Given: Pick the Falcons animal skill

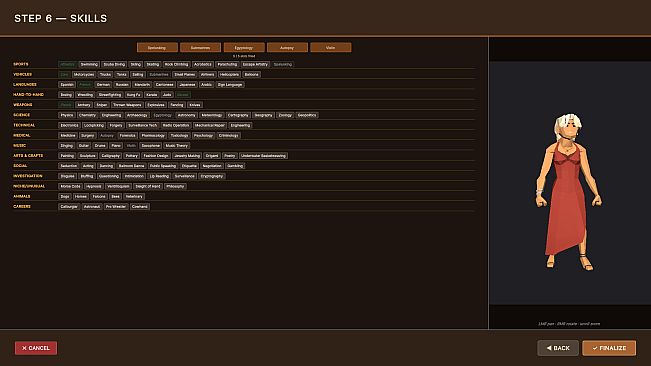Looking at the screenshot, I should click(99, 196).
